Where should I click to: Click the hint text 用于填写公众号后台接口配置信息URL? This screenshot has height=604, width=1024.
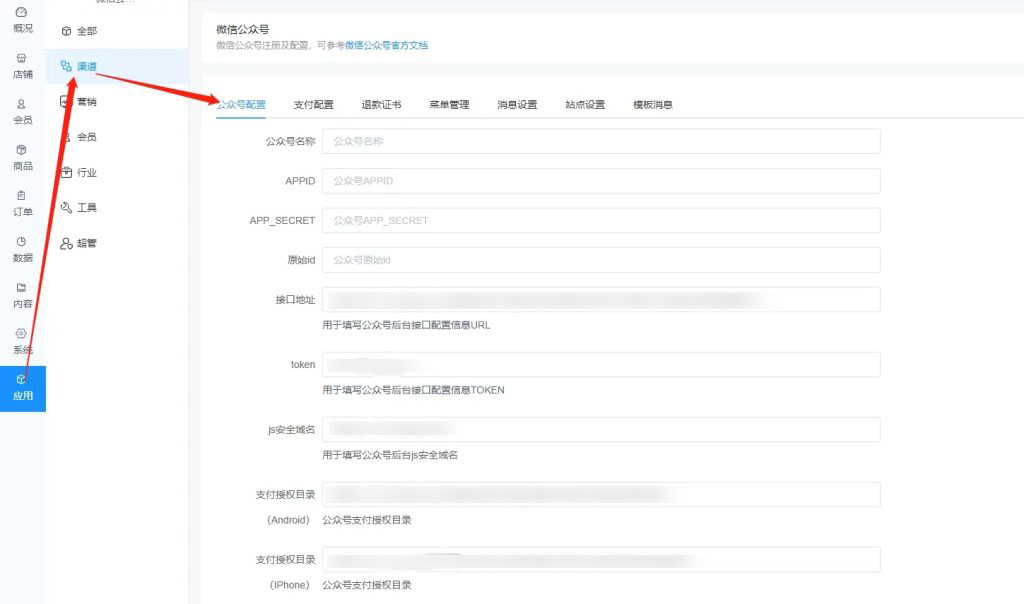[406, 325]
